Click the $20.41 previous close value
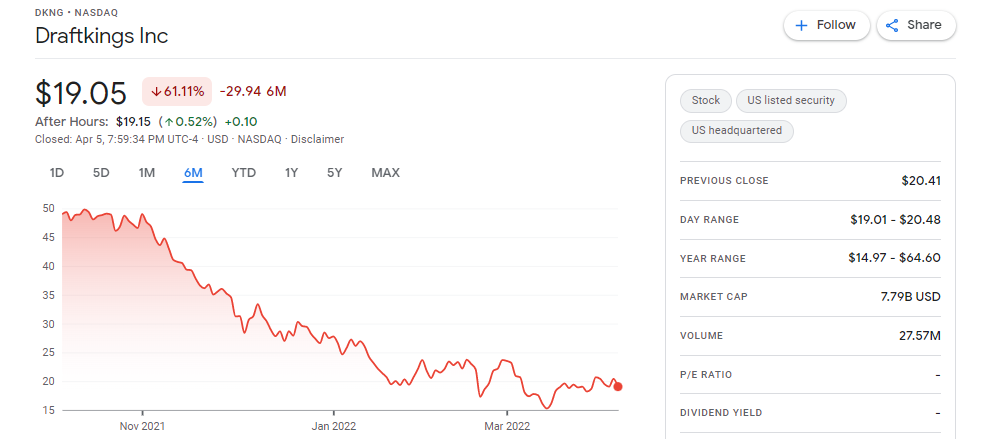989x439 pixels. (921, 181)
